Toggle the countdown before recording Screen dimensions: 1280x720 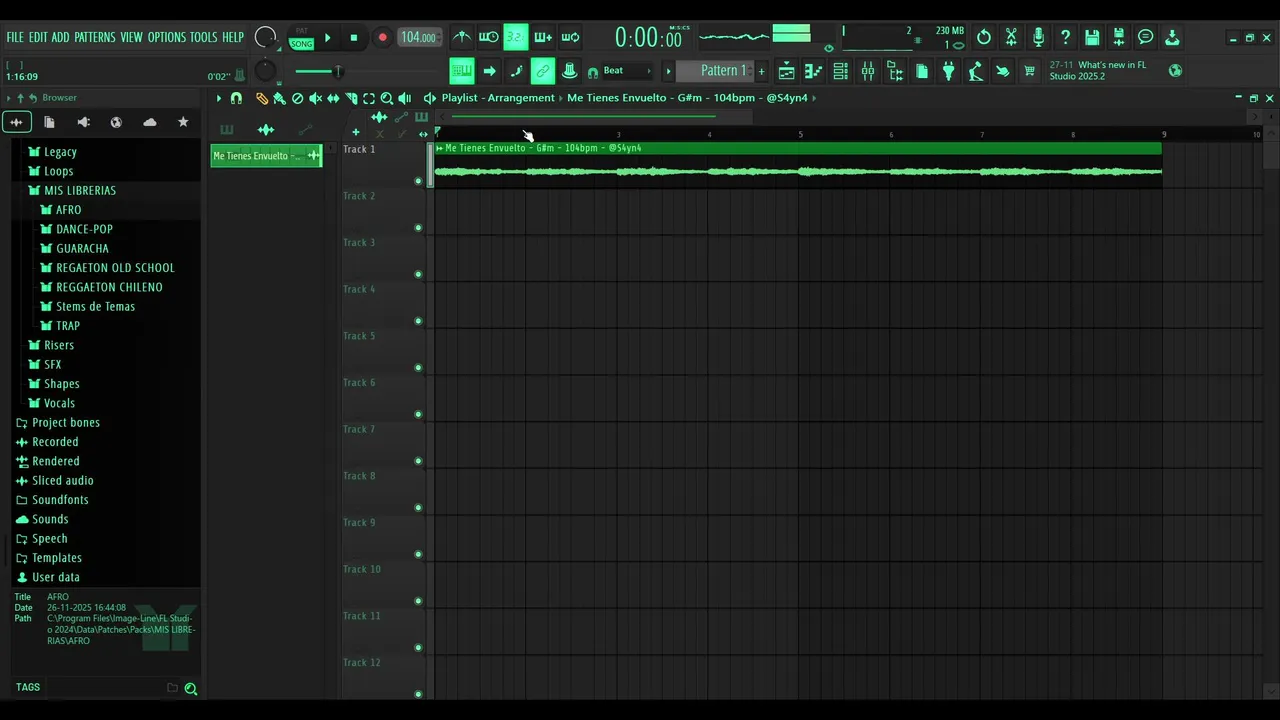point(515,37)
